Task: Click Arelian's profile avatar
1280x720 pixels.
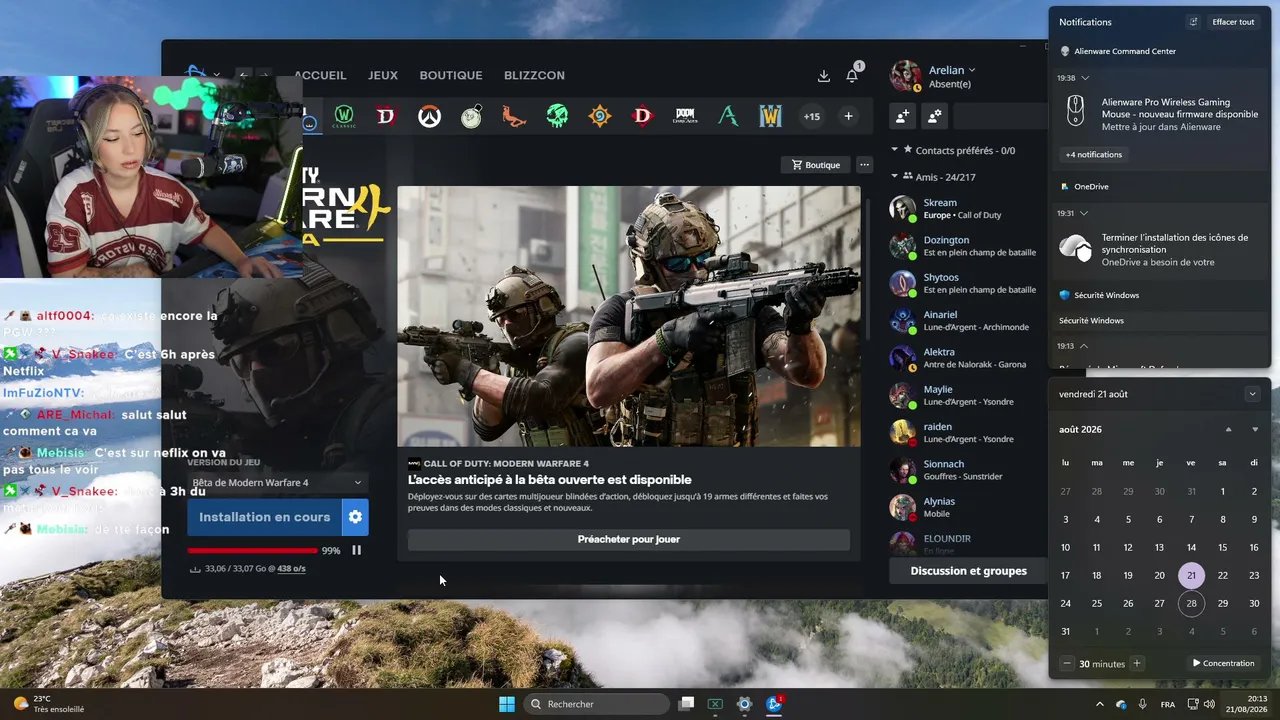Action: point(905,76)
